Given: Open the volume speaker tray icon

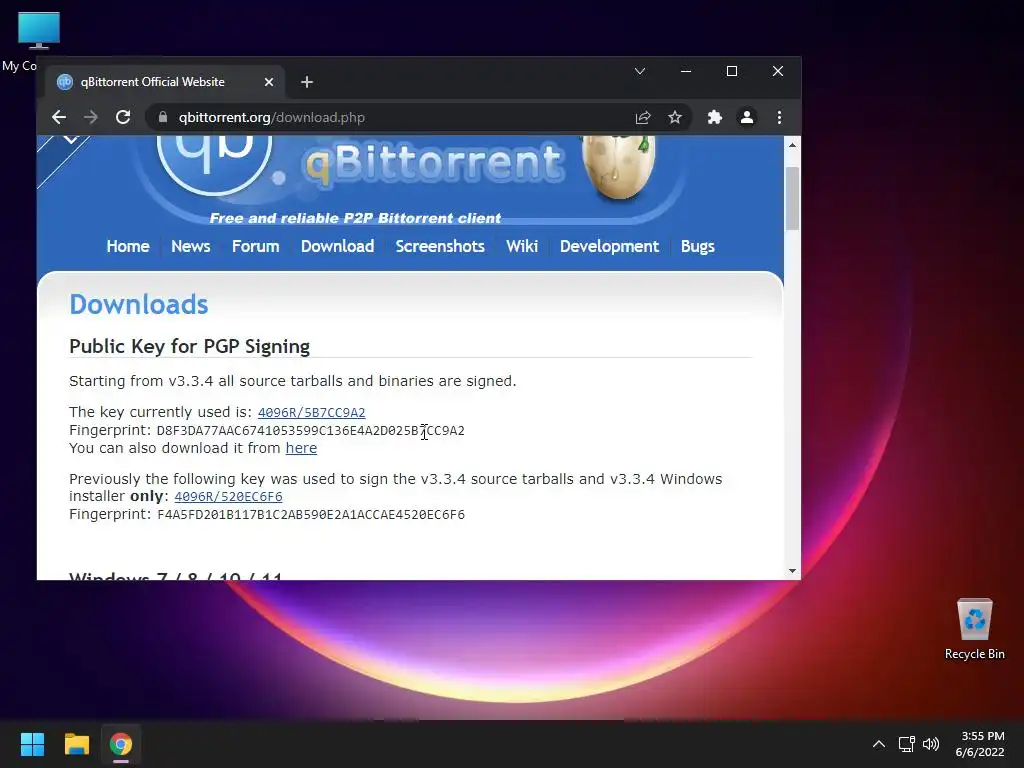Looking at the screenshot, I should pos(931,744).
